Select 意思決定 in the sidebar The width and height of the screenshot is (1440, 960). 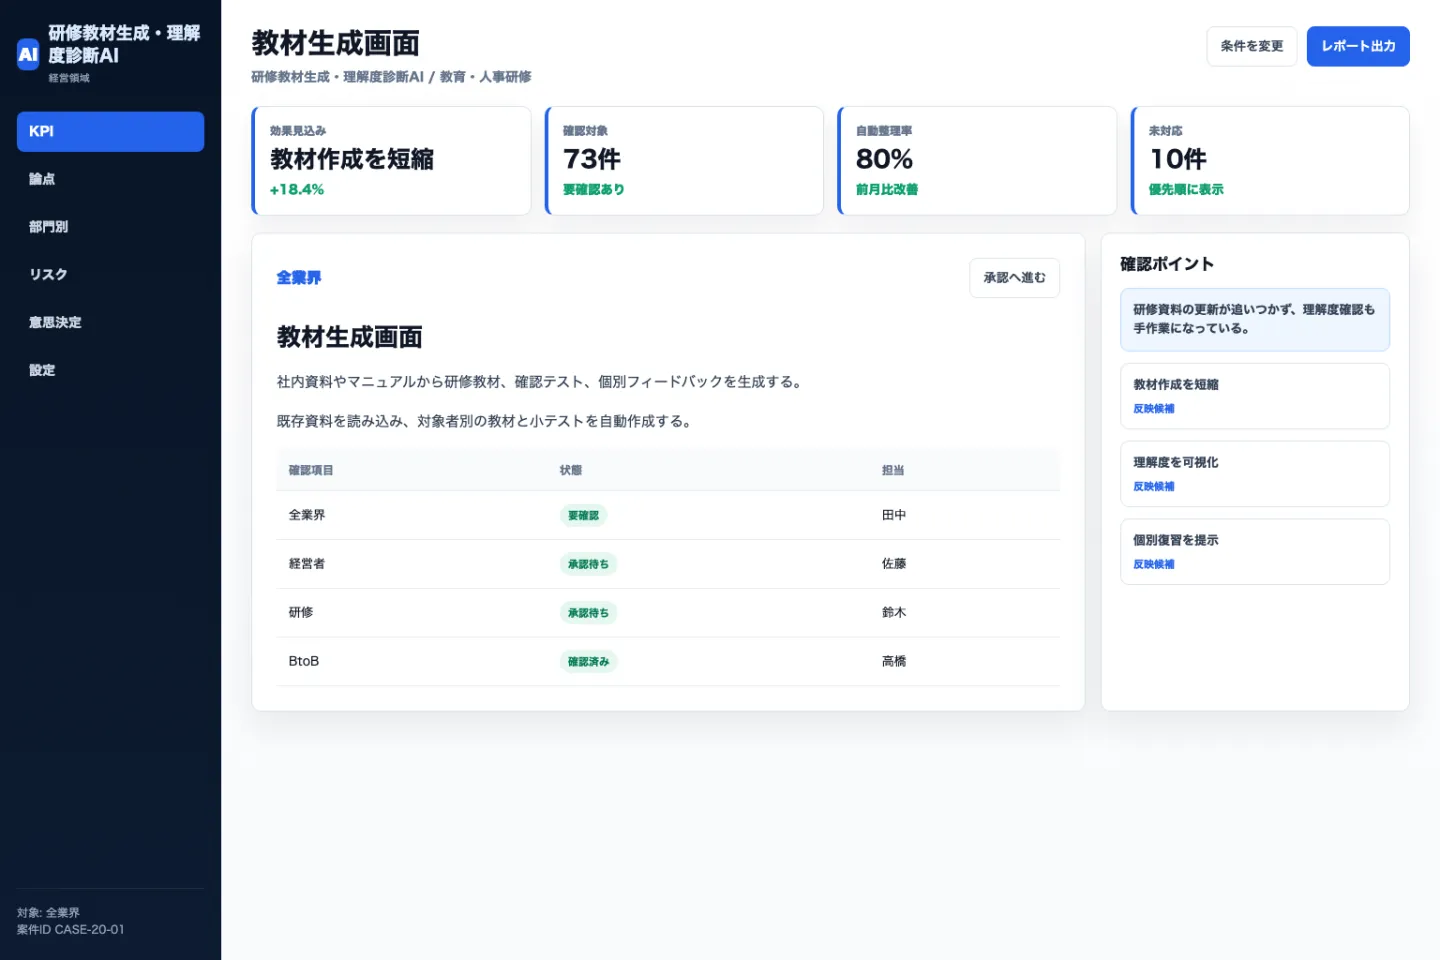click(110, 322)
